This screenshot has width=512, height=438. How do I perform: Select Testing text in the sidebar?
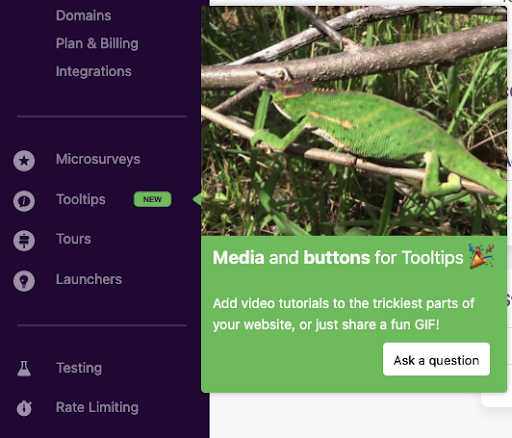pos(79,368)
